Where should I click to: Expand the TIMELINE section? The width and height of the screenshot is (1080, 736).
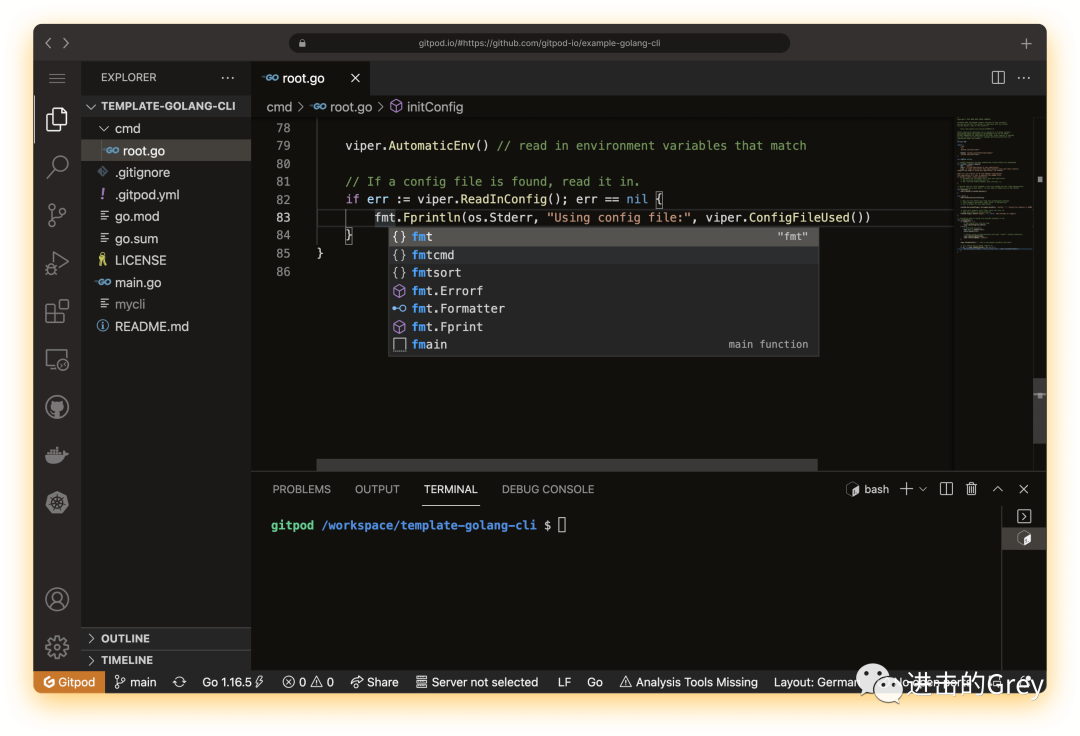166,660
